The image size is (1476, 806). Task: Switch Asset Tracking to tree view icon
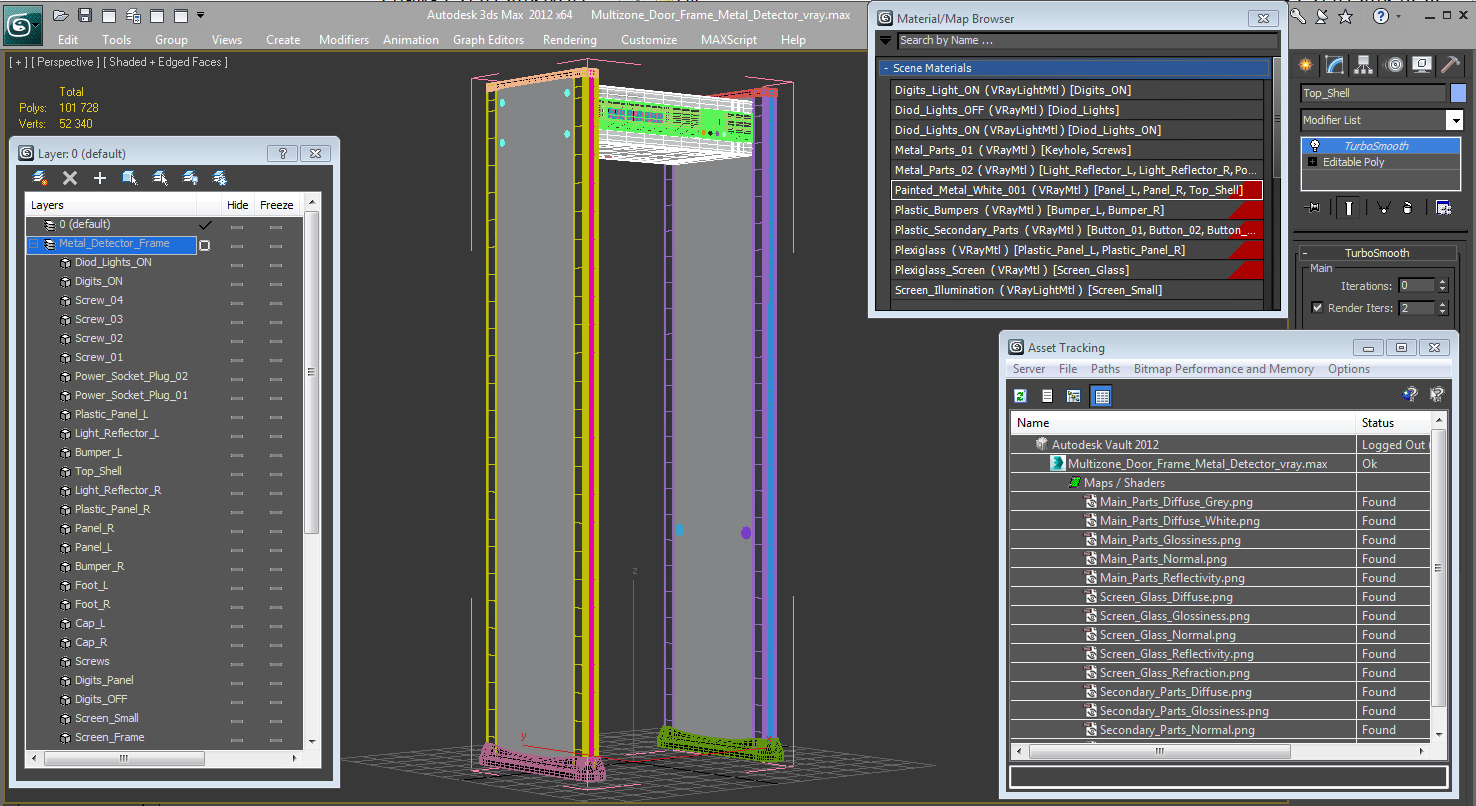click(x=1074, y=396)
